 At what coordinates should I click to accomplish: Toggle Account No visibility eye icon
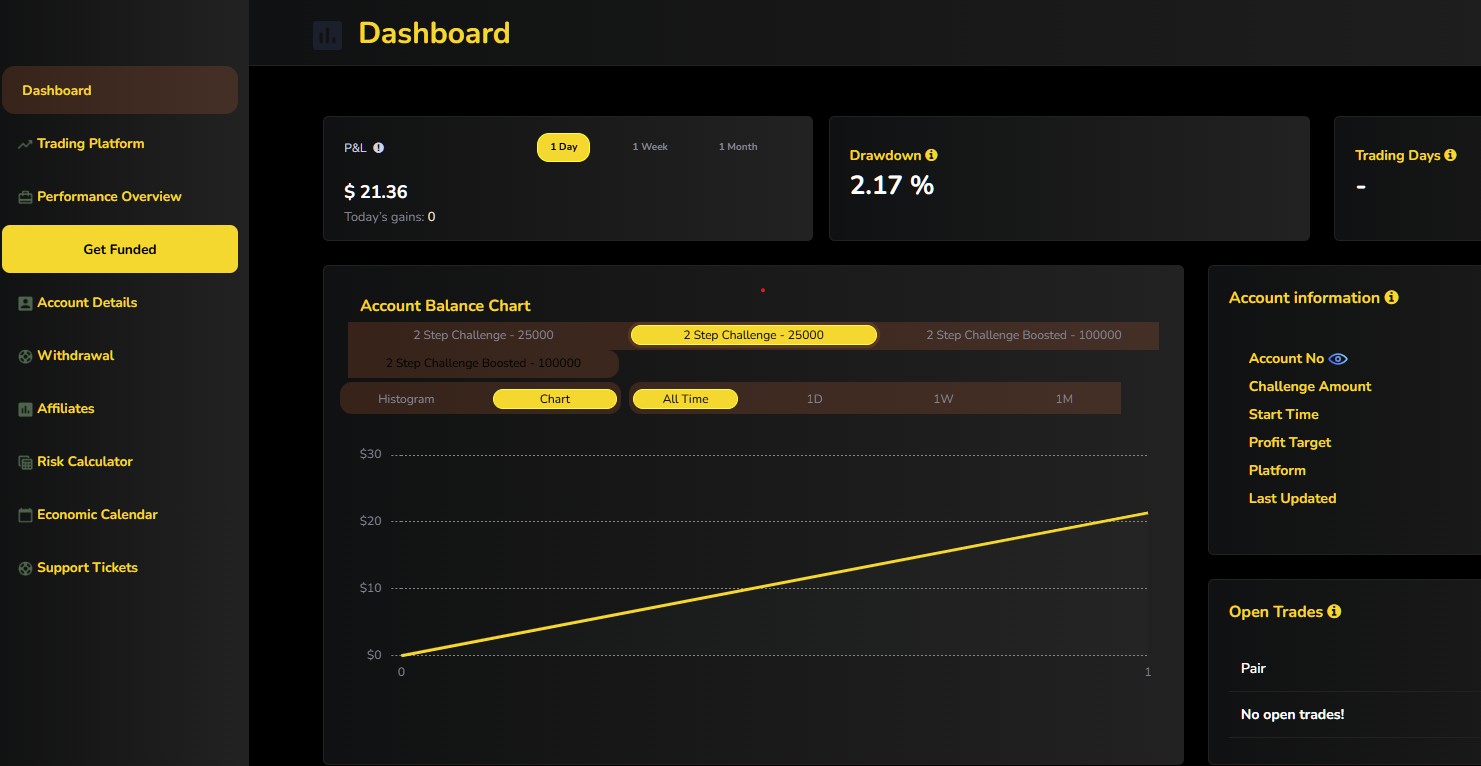1338,359
